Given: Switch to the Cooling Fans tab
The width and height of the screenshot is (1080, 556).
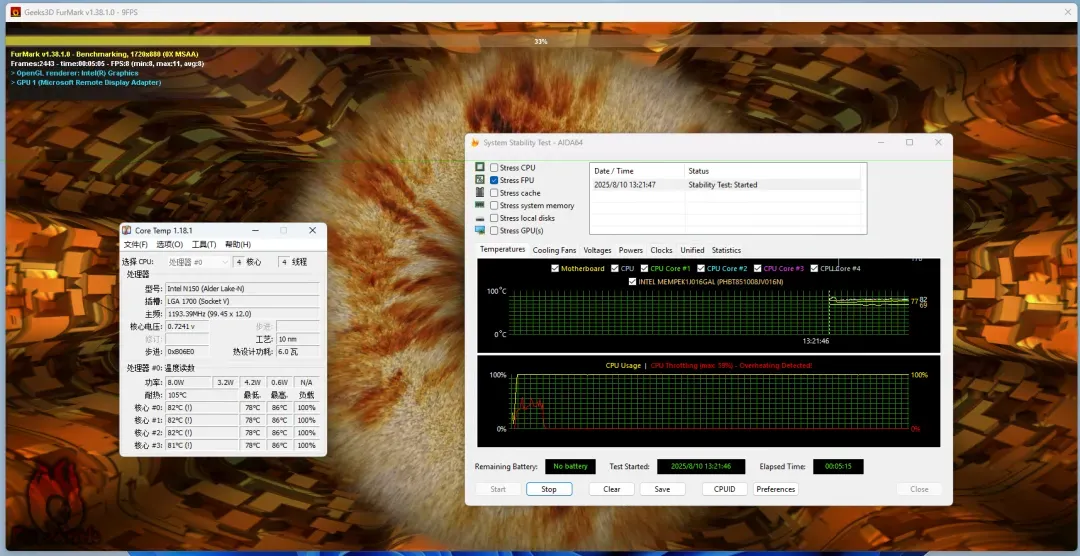Looking at the screenshot, I should pos(554,250).
